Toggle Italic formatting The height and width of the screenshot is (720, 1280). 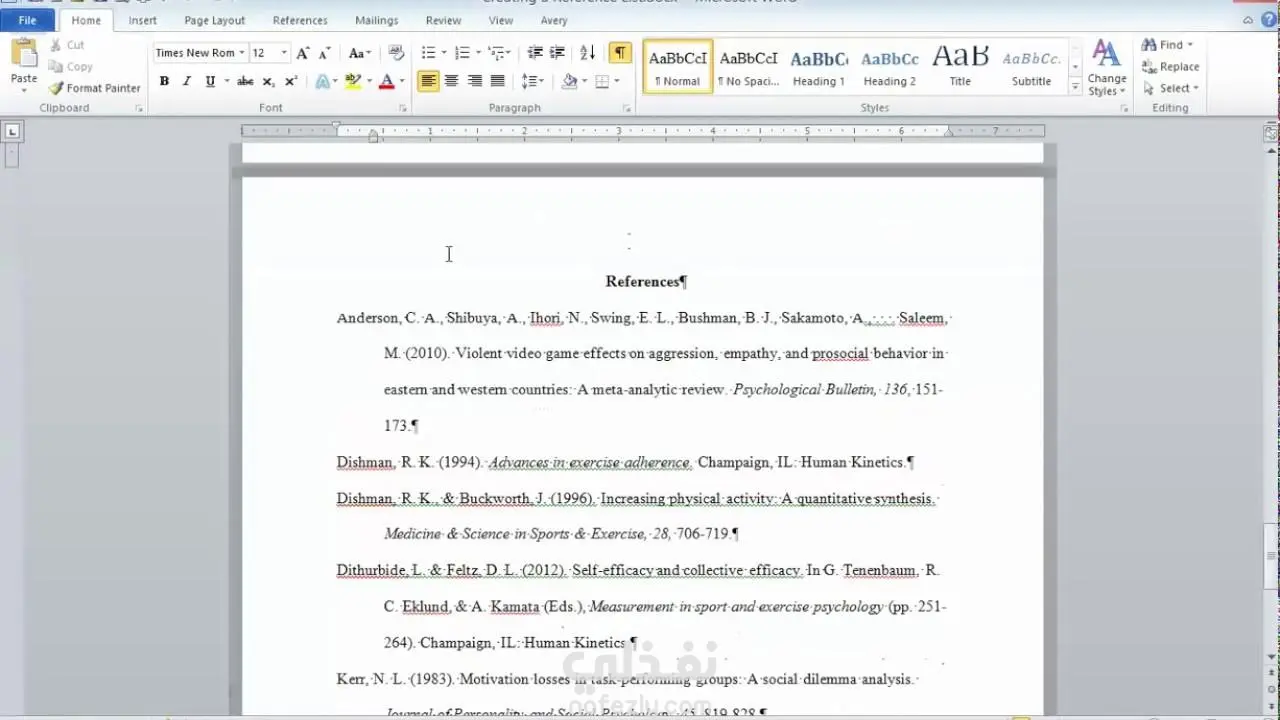coord(187,81)
